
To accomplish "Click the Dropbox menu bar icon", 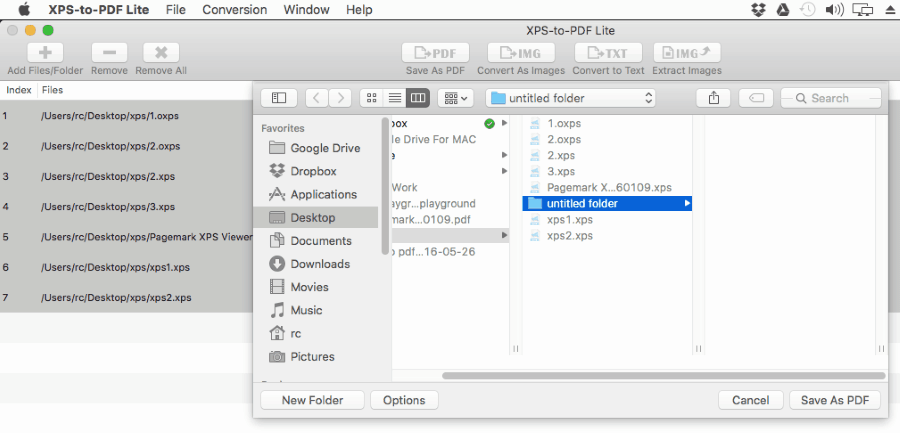I will [x=758, y=10].
